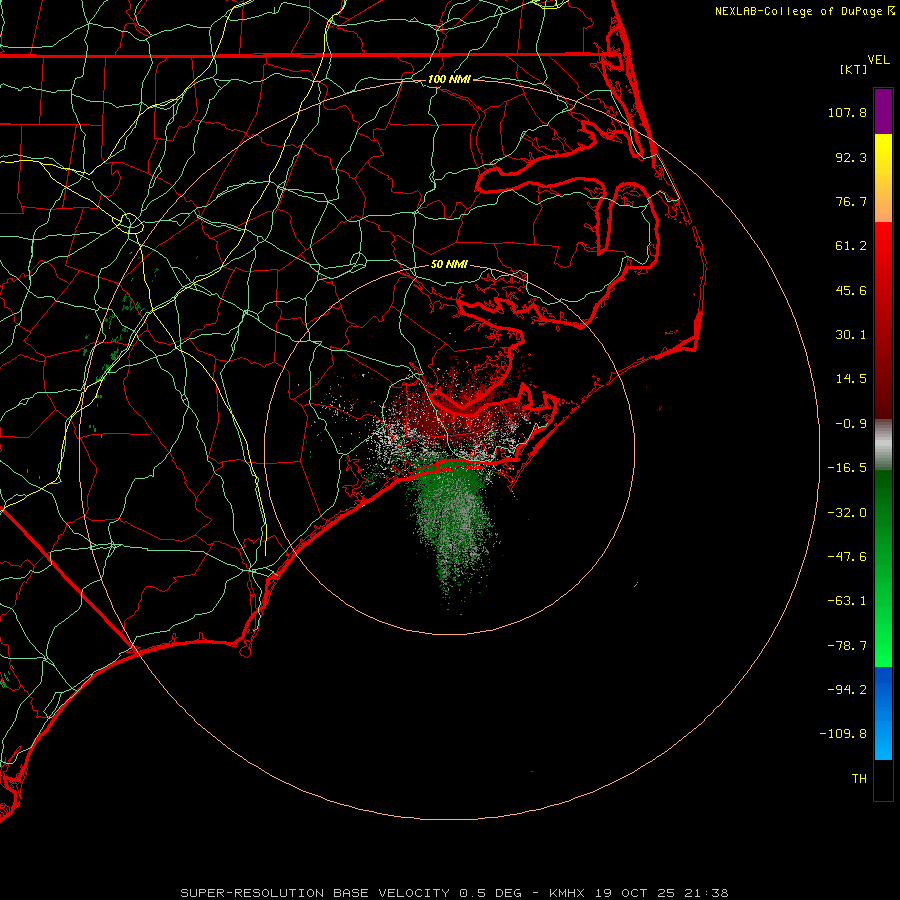Screen dimensions: 900x900
Task: Click the gray zero-velocity color bar segment
Action: [883, 444]
